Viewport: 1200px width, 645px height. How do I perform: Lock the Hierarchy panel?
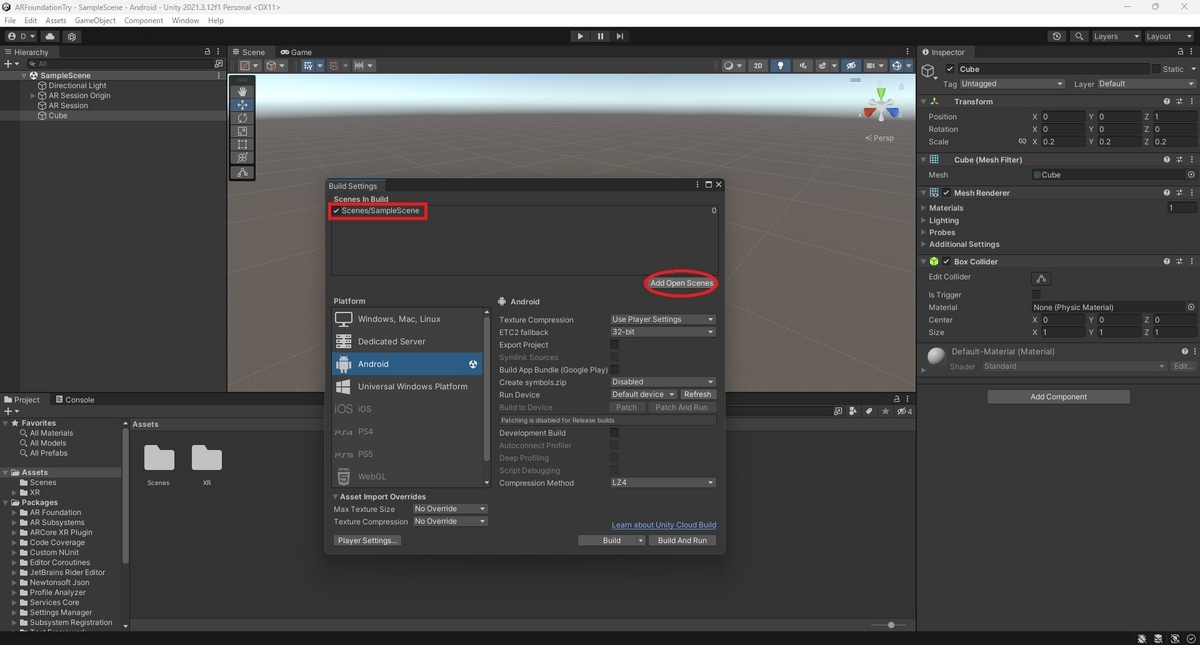point(208,52)
